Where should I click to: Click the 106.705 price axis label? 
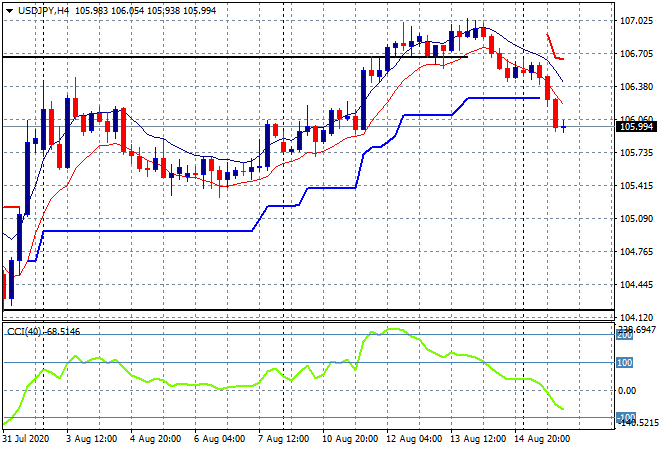636,53
